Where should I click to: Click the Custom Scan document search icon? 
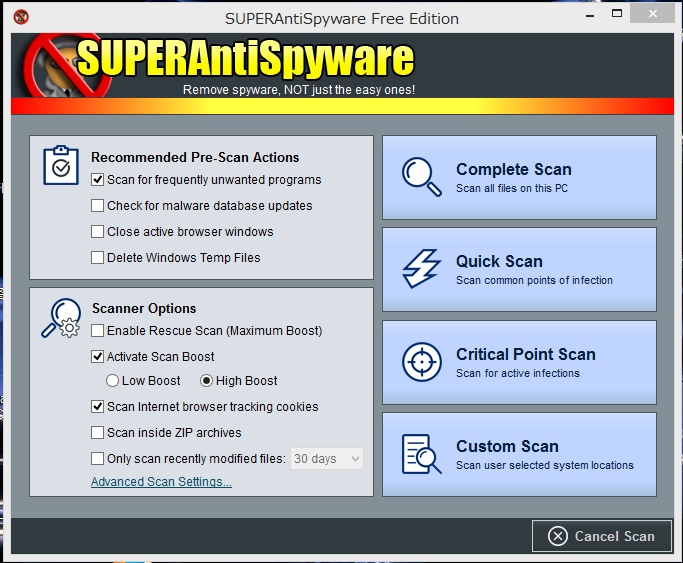pos(421,454)
